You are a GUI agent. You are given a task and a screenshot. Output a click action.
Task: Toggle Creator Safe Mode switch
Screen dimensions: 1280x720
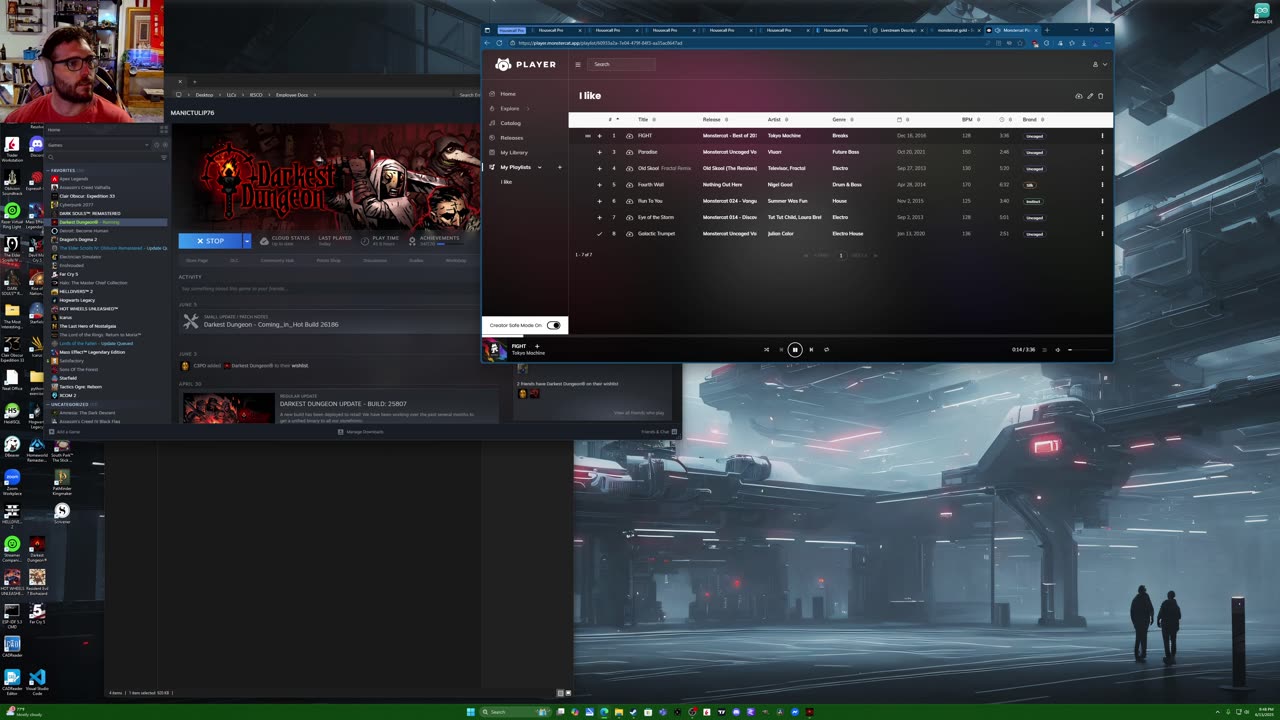tap(553, 325)
